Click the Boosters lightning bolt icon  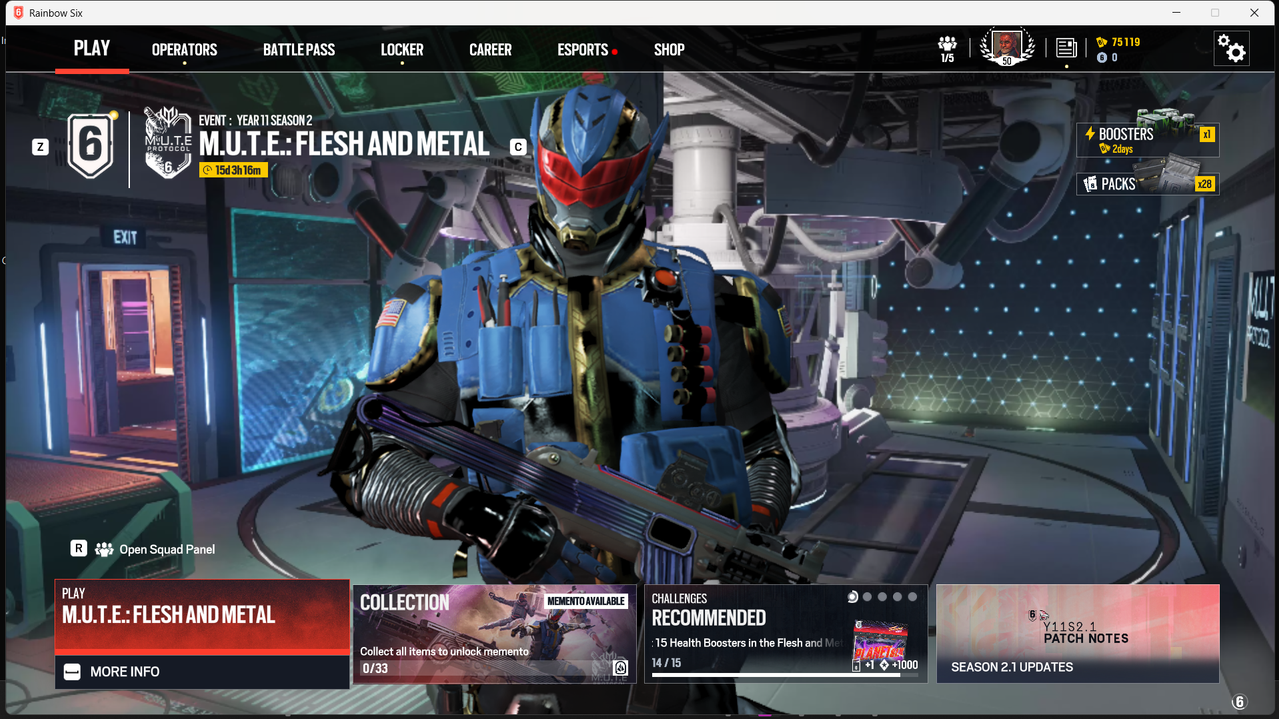click(1090, 134)
